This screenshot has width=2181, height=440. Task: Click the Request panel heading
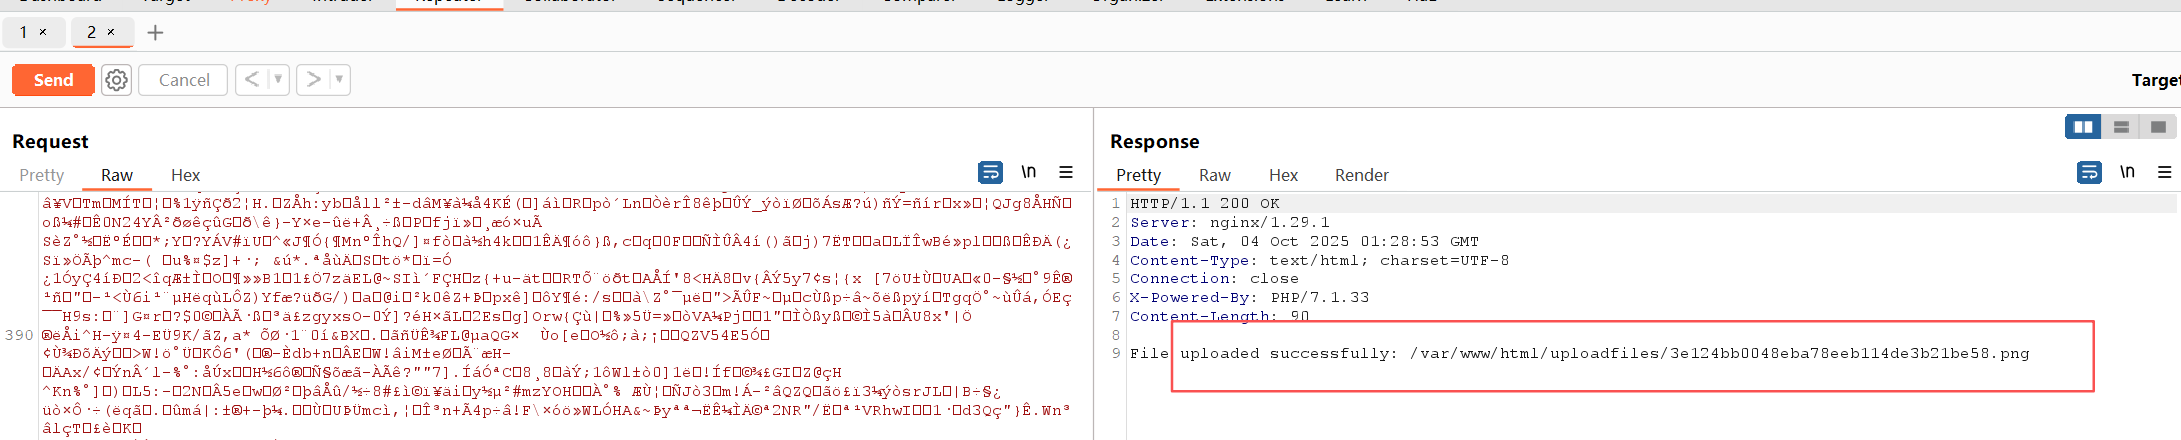50,141
